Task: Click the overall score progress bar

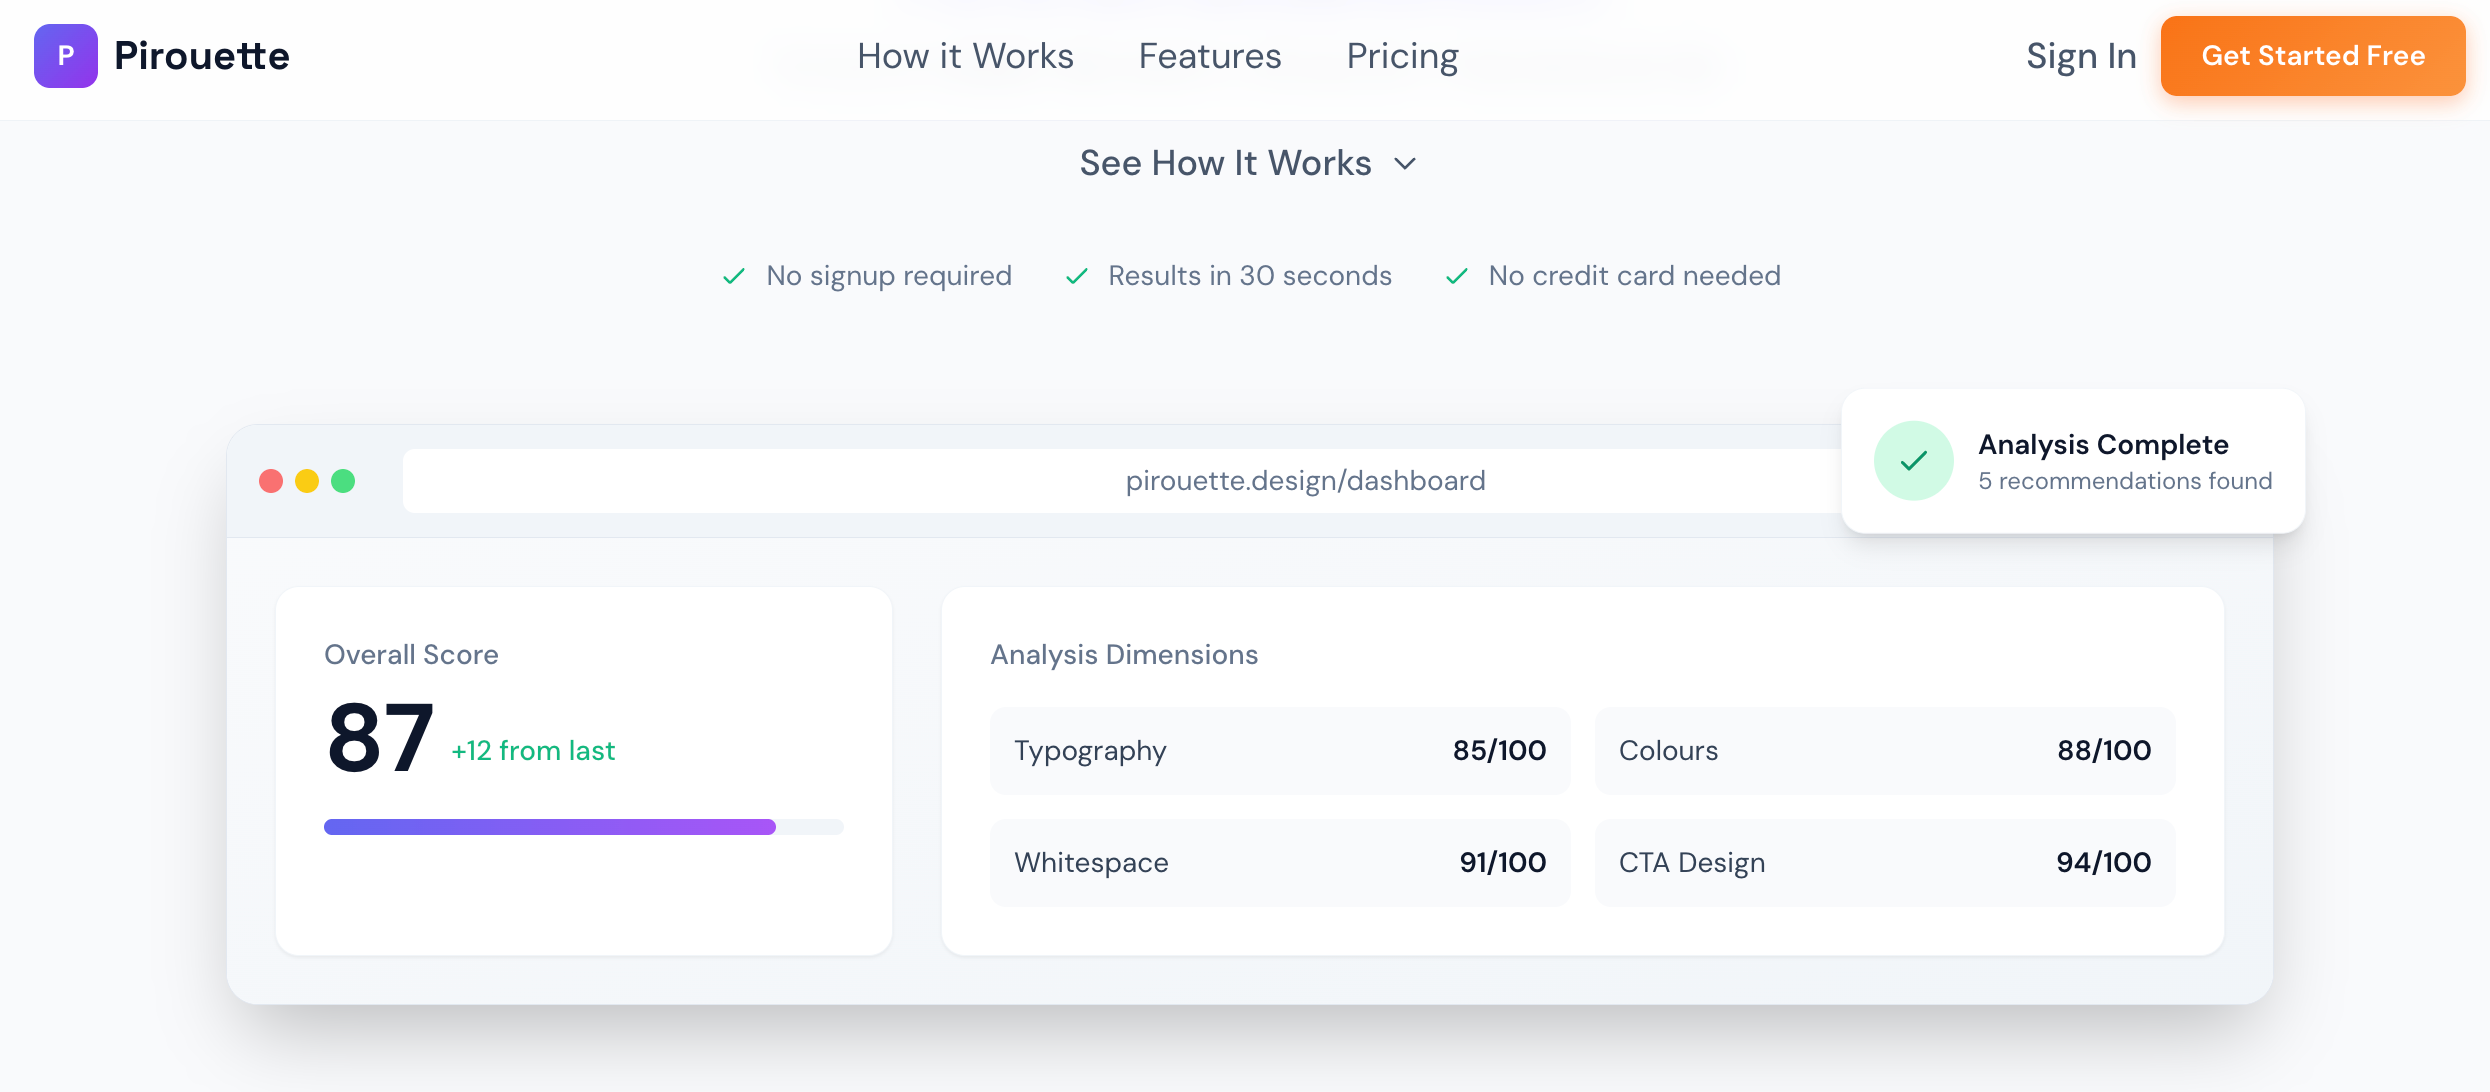Action: click(584, 827)
